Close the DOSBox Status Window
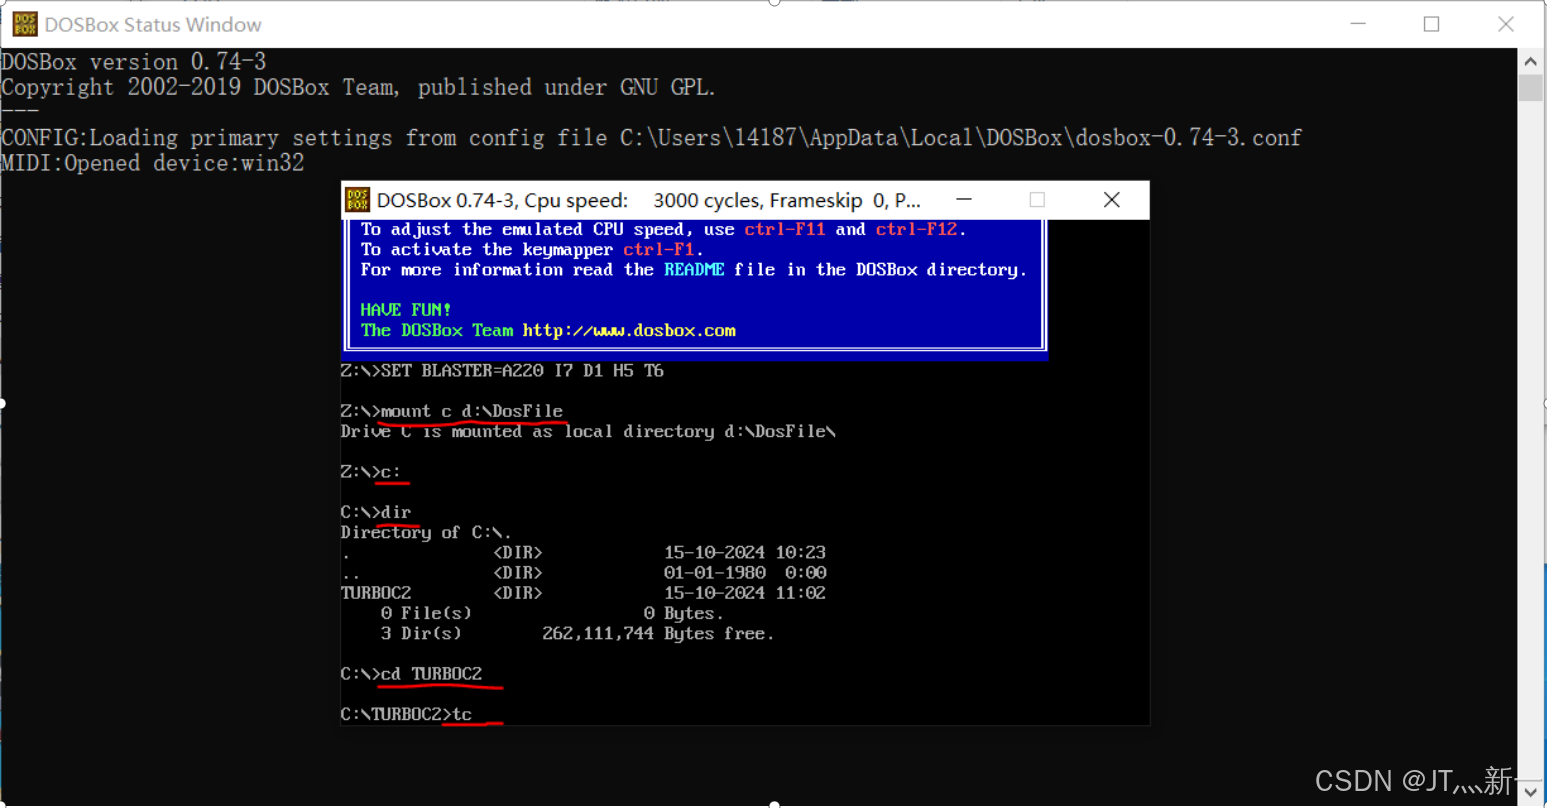Screen dimensions: 1547x808 click(1506, 24)
